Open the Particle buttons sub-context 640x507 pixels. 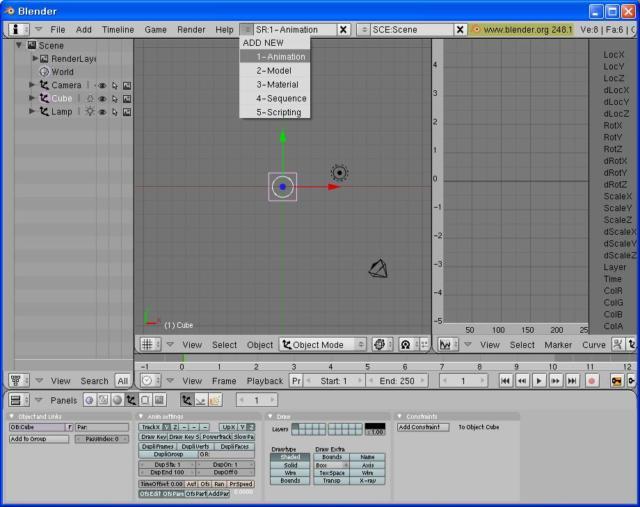215,400
